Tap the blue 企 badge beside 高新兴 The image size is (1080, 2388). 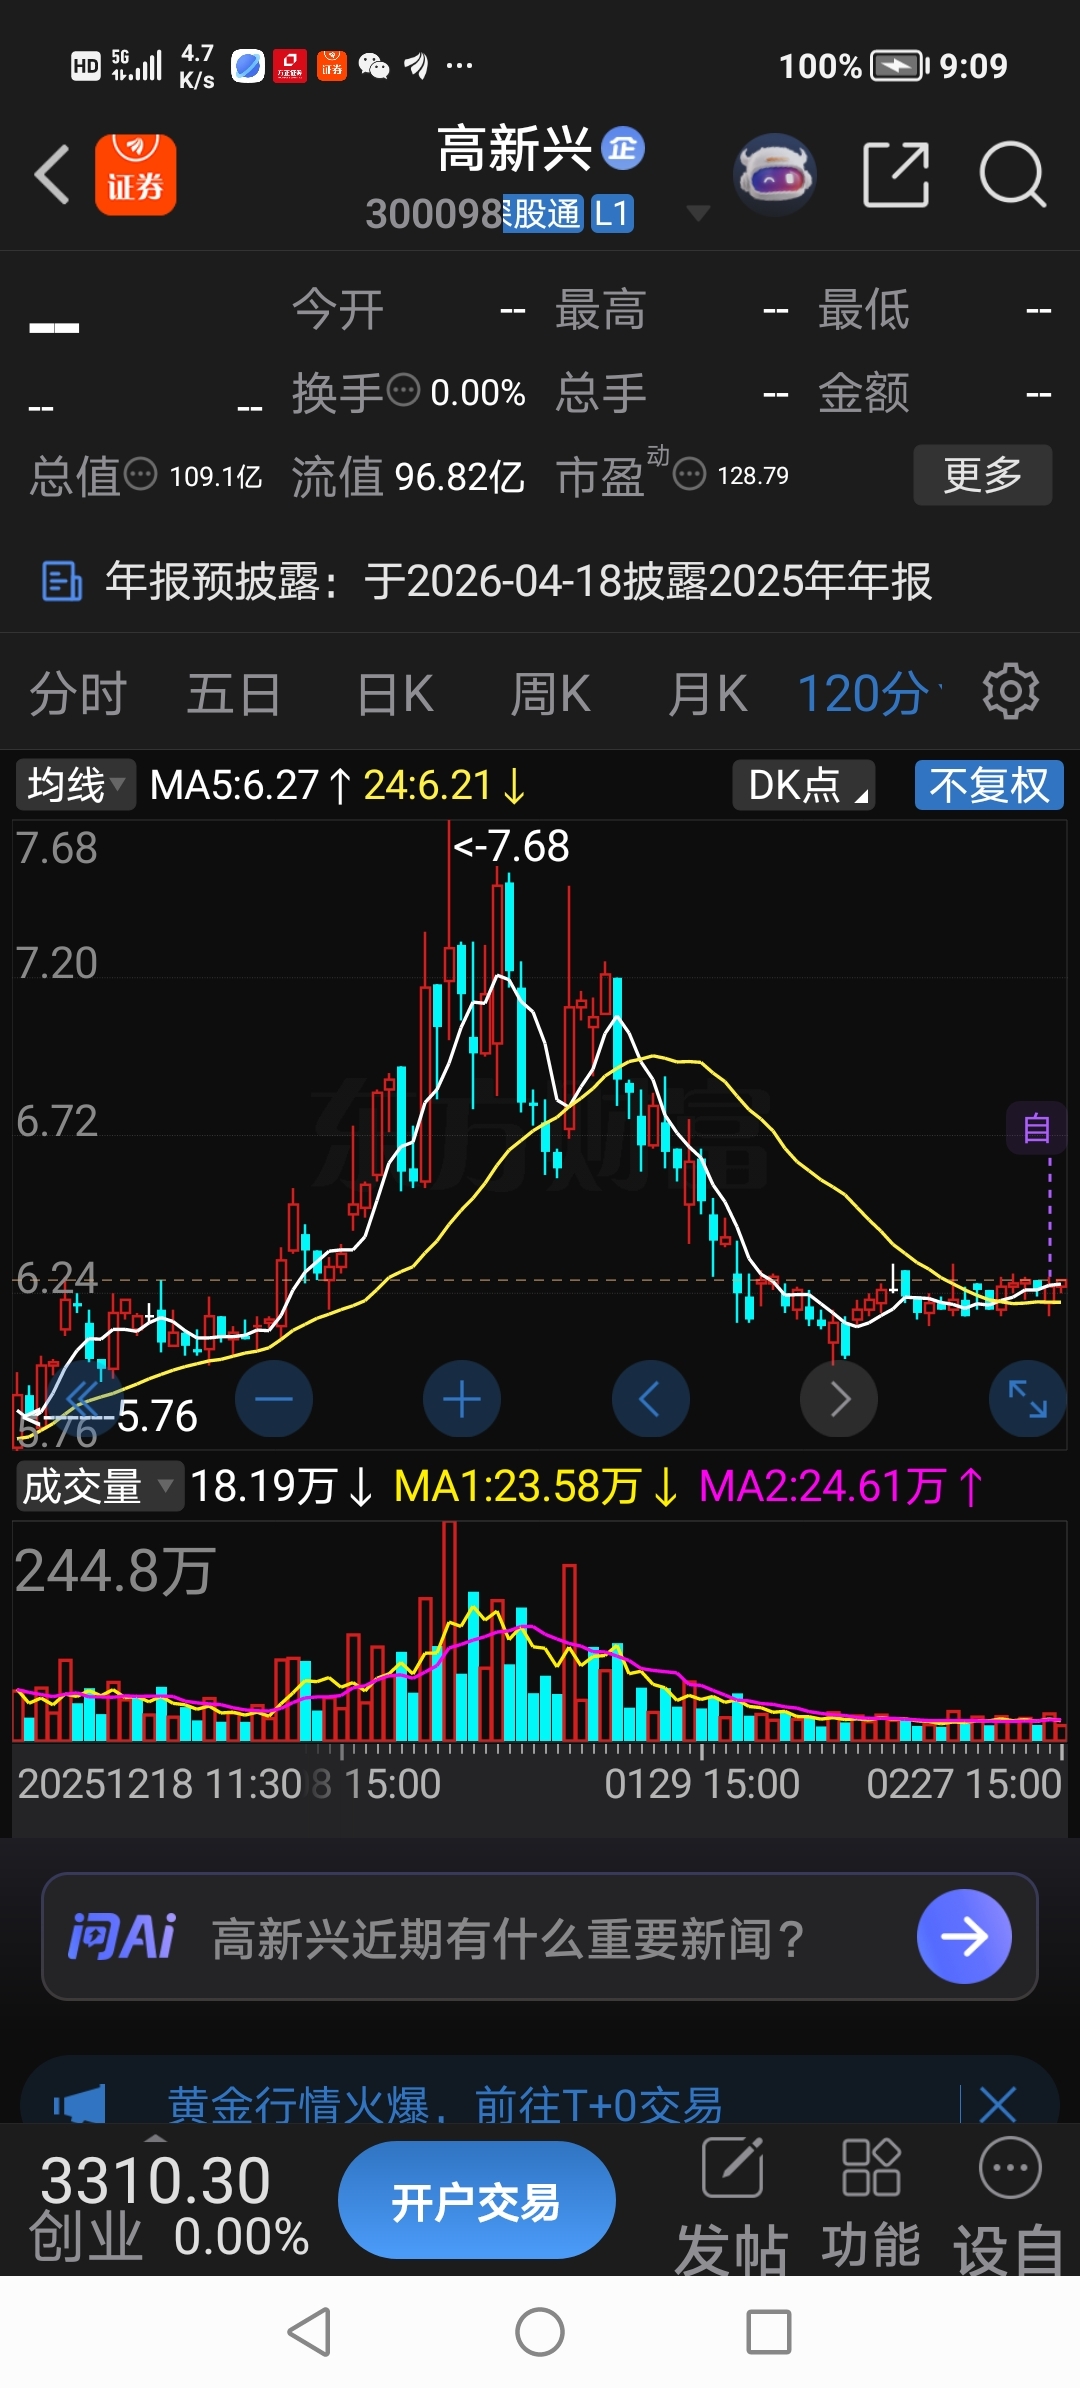[x=623, y=150]
